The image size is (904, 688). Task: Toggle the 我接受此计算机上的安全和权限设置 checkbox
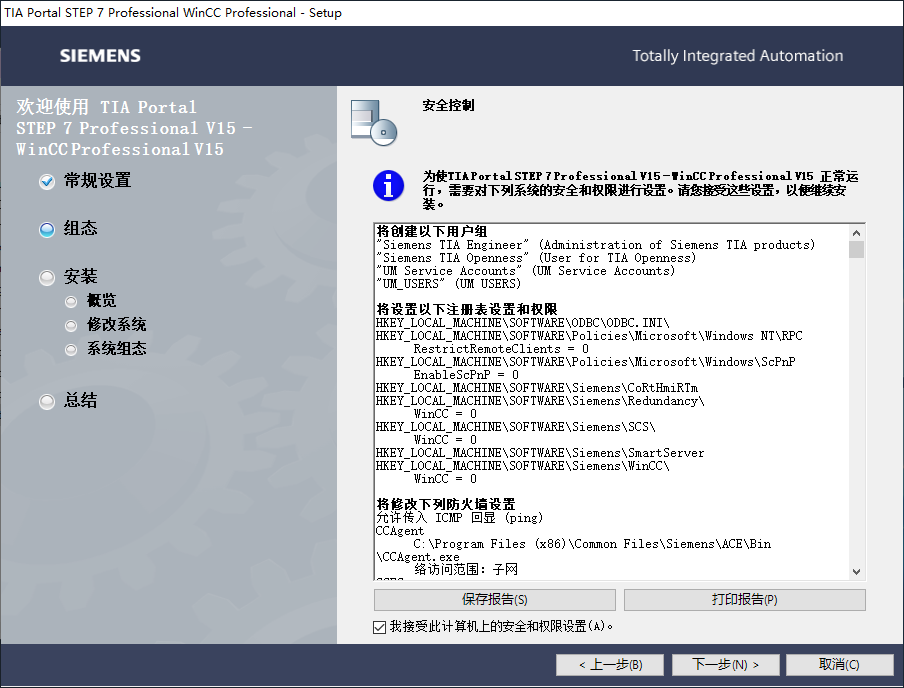pyautogui.click(x=379, y=627)
